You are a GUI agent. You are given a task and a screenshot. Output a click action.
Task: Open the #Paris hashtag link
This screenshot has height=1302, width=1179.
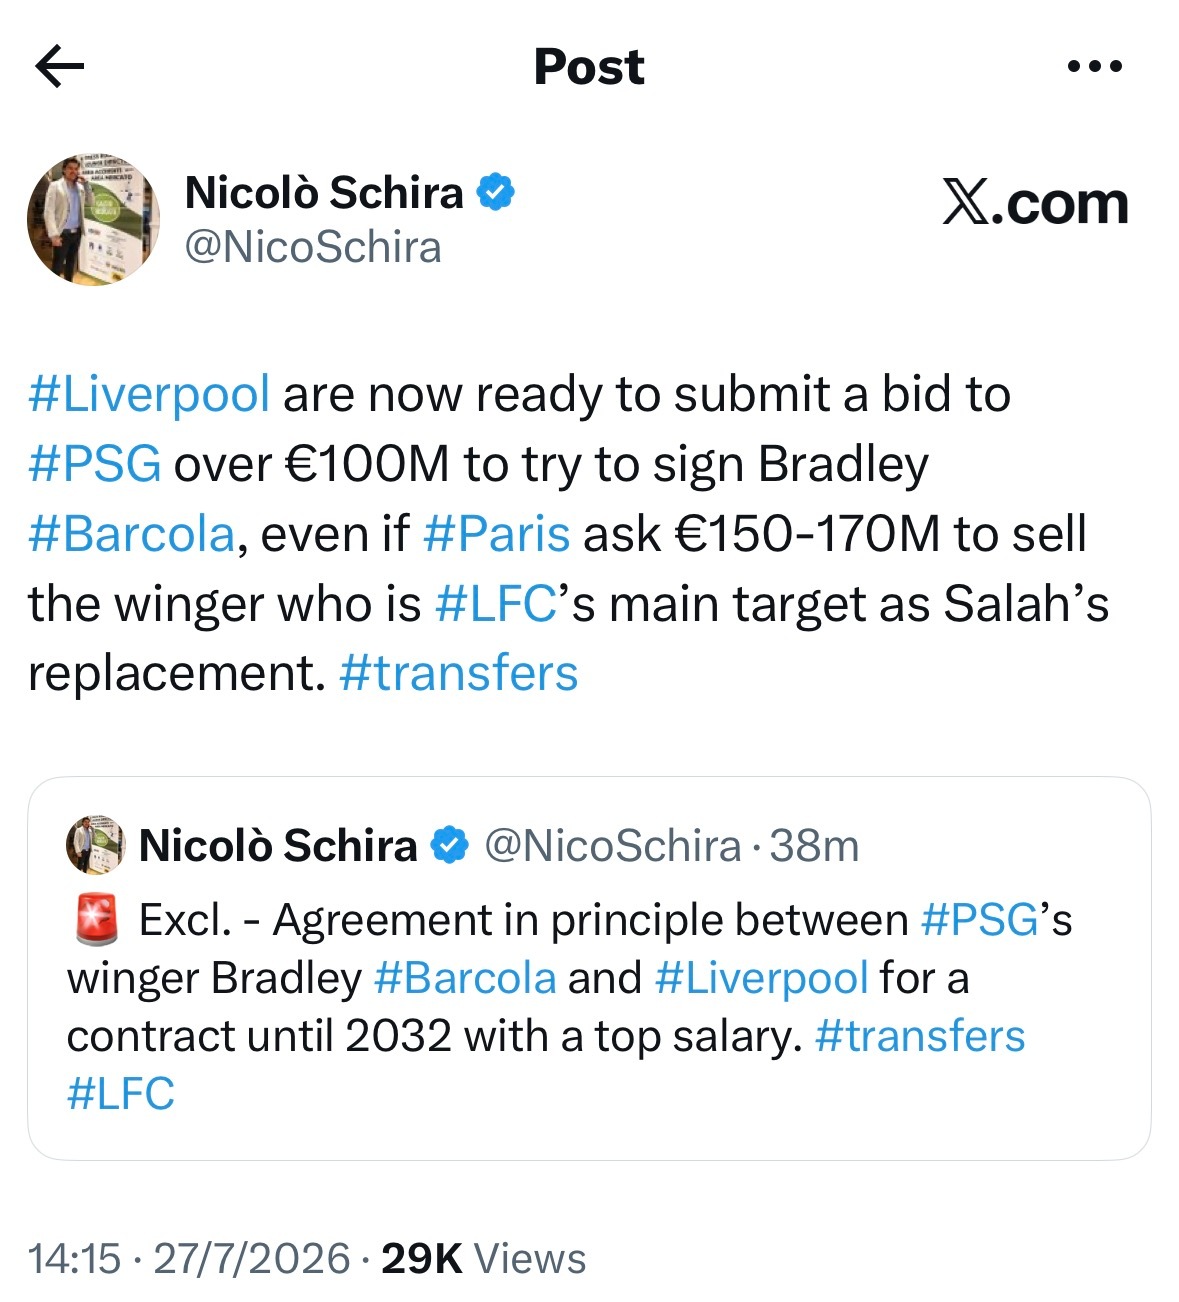496,534
